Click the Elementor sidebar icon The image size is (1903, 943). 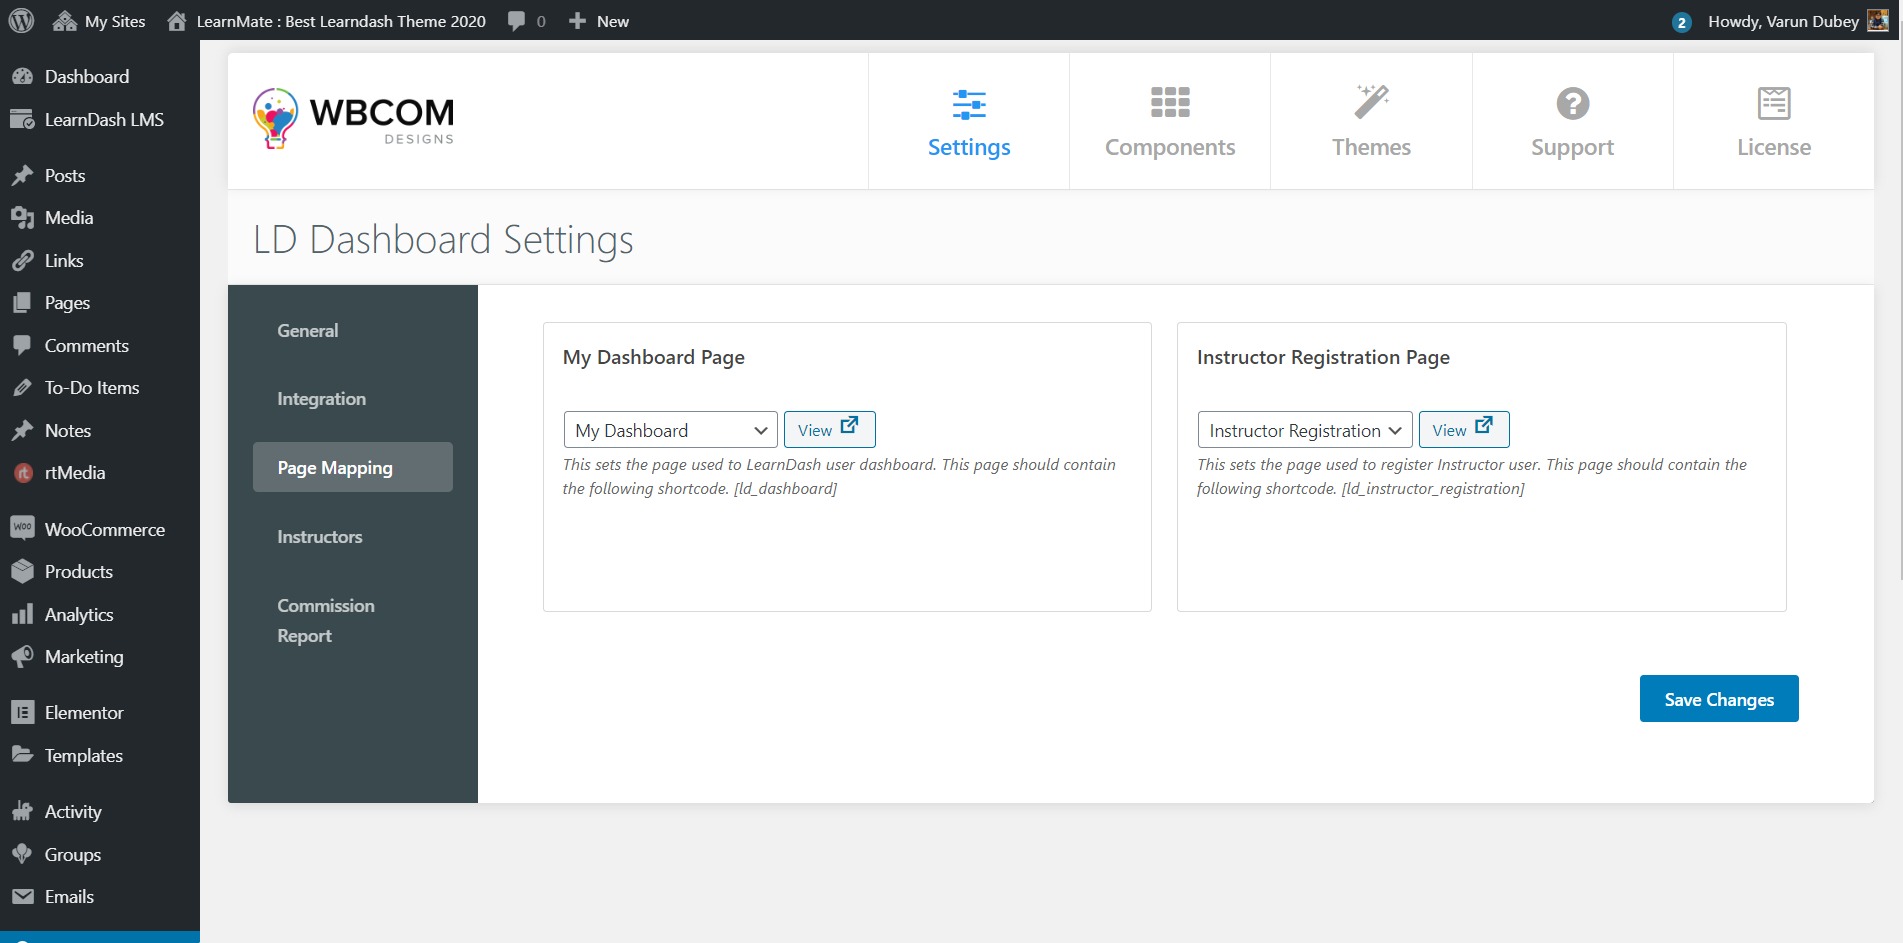(22, 713)
